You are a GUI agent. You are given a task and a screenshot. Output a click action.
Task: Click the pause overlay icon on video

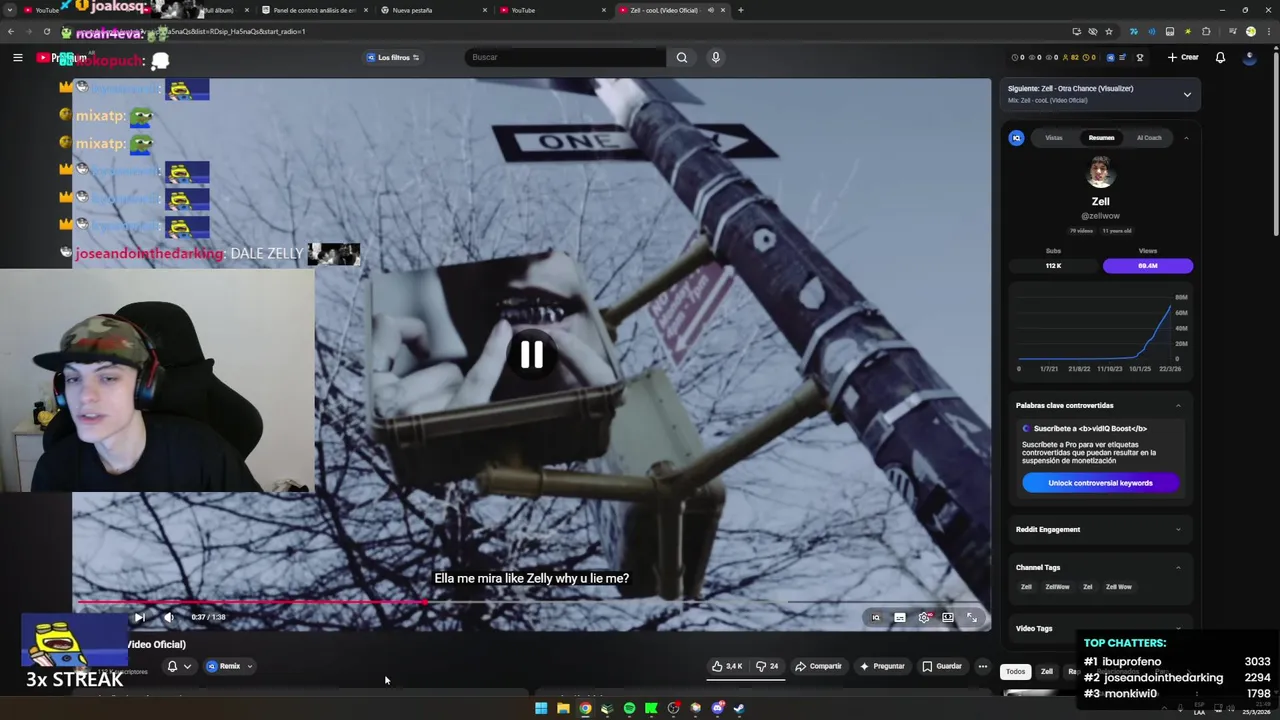pos(531,355)
